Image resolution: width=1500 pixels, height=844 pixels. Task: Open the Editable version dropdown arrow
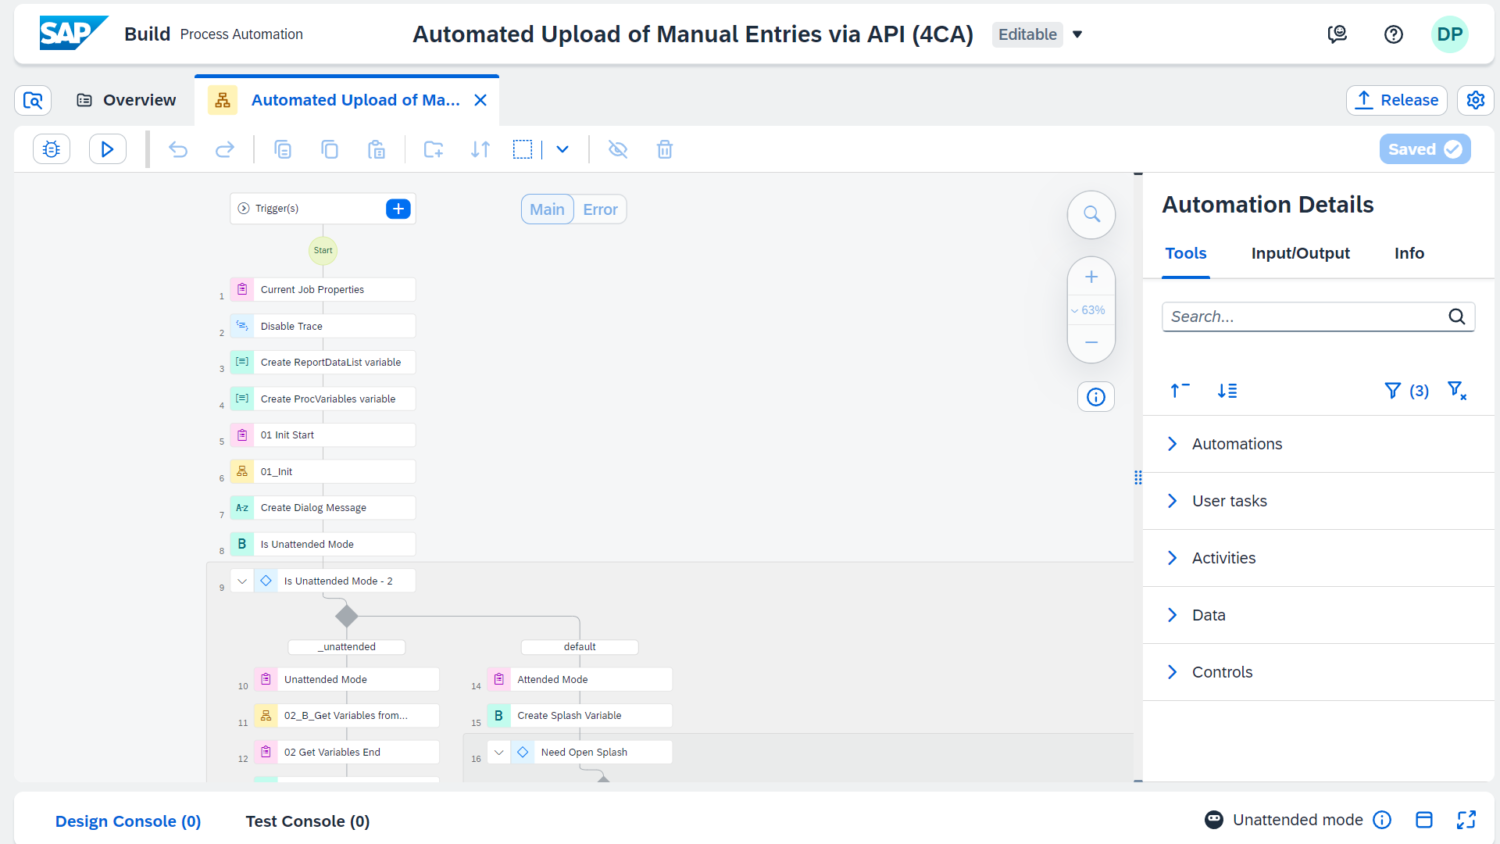click(1077, 34)
